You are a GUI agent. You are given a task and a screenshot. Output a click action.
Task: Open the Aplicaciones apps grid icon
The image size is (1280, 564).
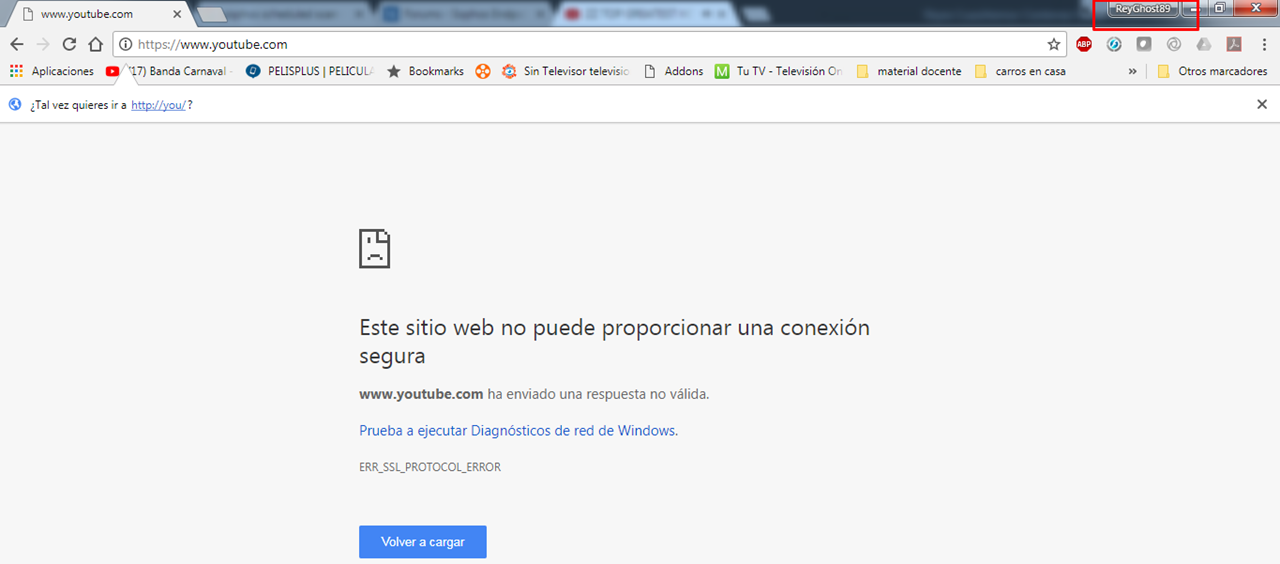point(16,71)
